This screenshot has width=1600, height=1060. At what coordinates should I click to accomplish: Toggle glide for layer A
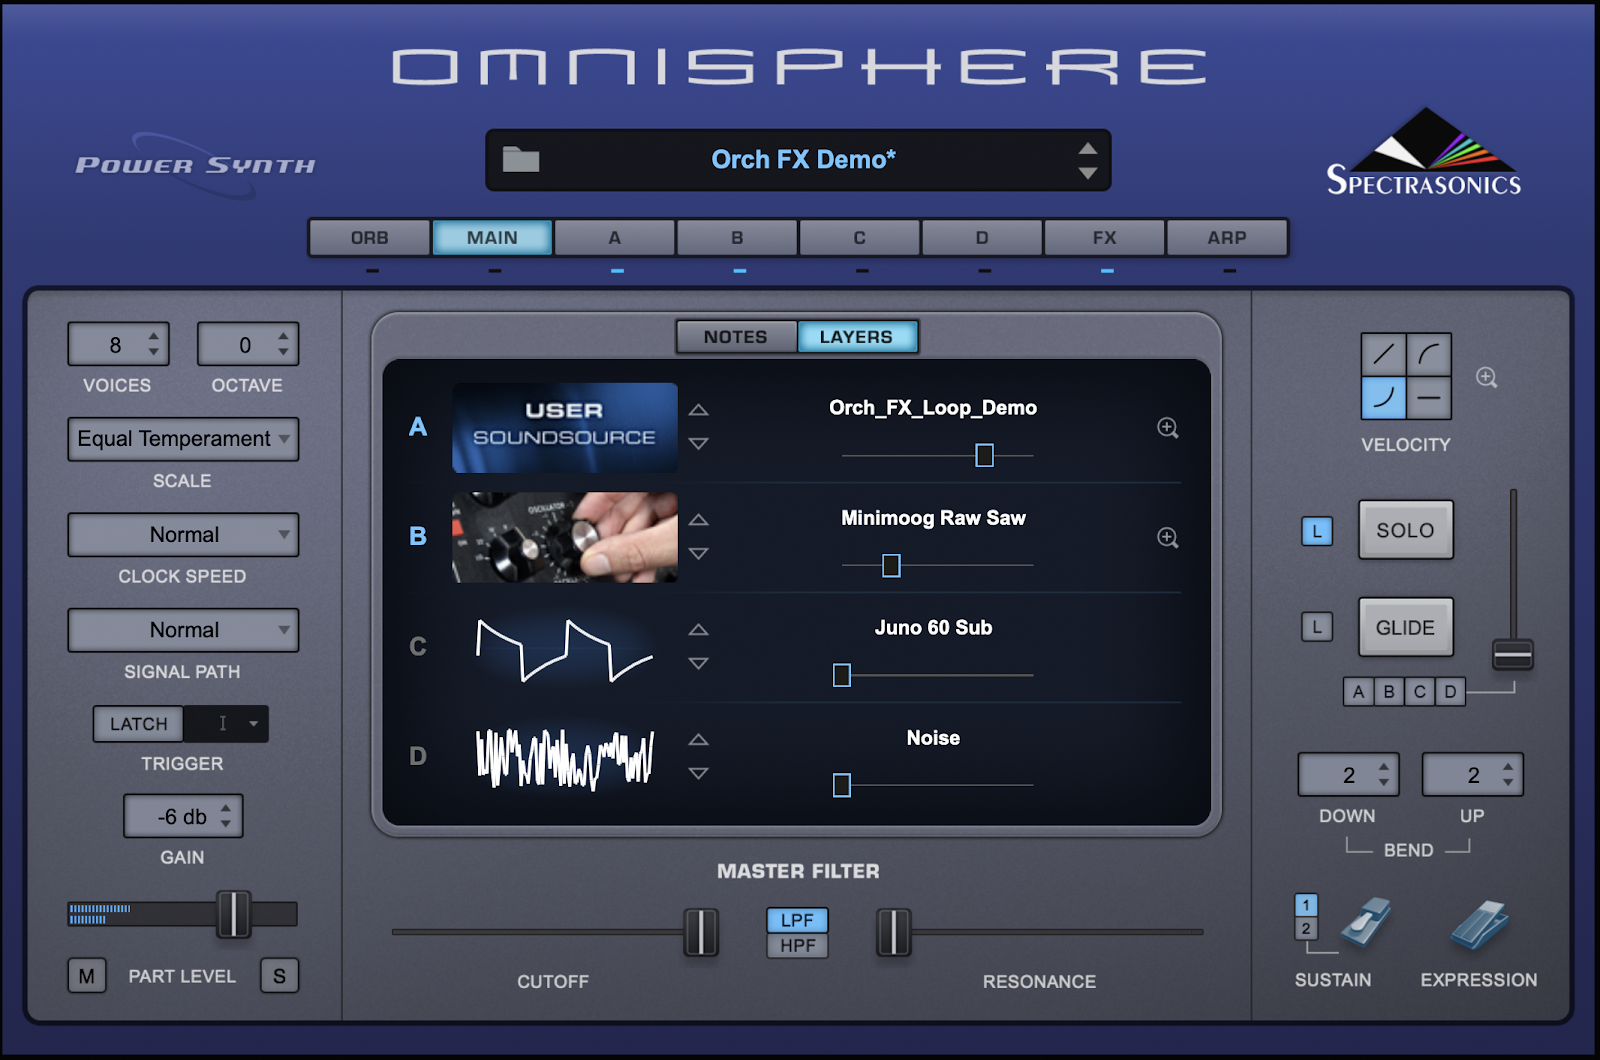pos(1358,692)
